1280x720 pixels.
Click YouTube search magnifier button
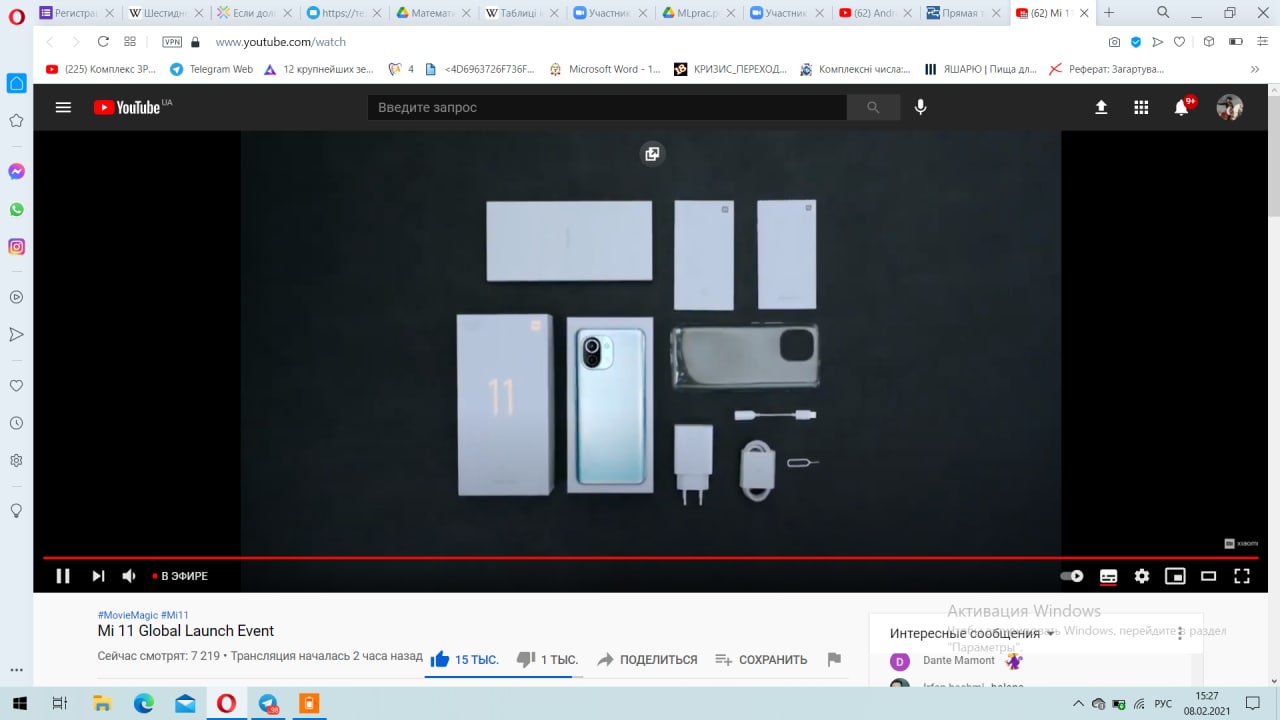click(873, 107)
